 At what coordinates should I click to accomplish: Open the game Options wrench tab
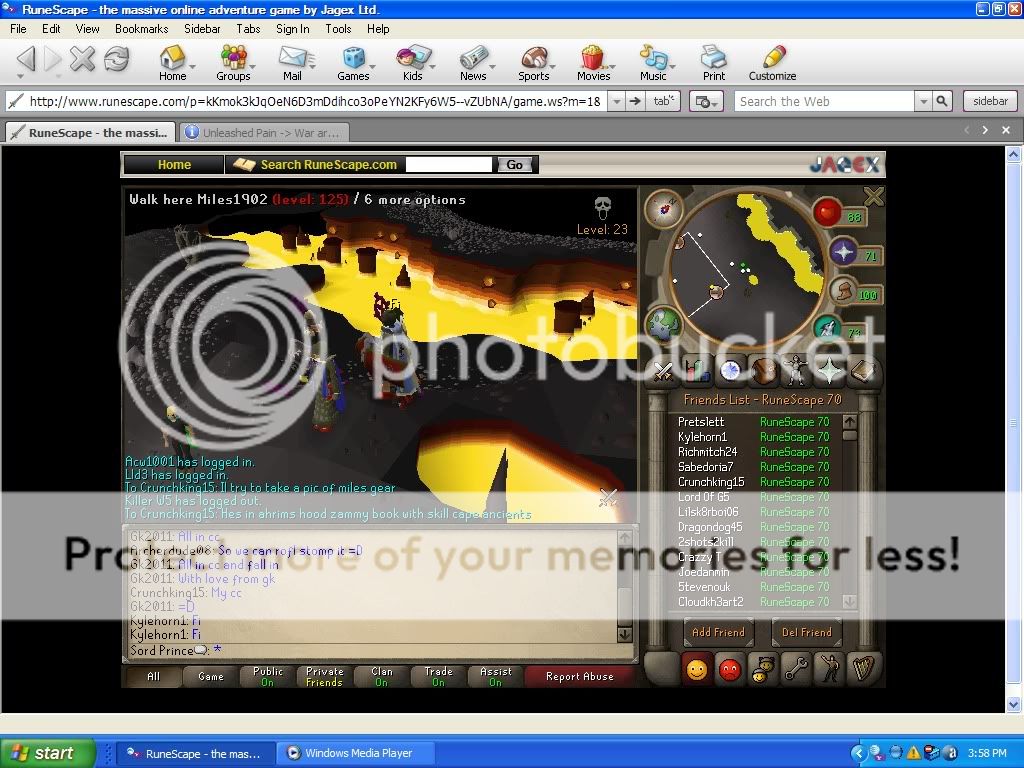tap(797, 670)
